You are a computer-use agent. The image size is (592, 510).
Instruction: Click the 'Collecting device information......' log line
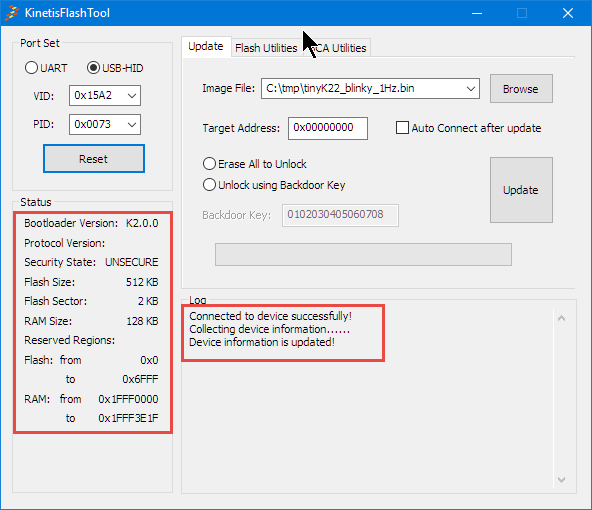point(270,329)
